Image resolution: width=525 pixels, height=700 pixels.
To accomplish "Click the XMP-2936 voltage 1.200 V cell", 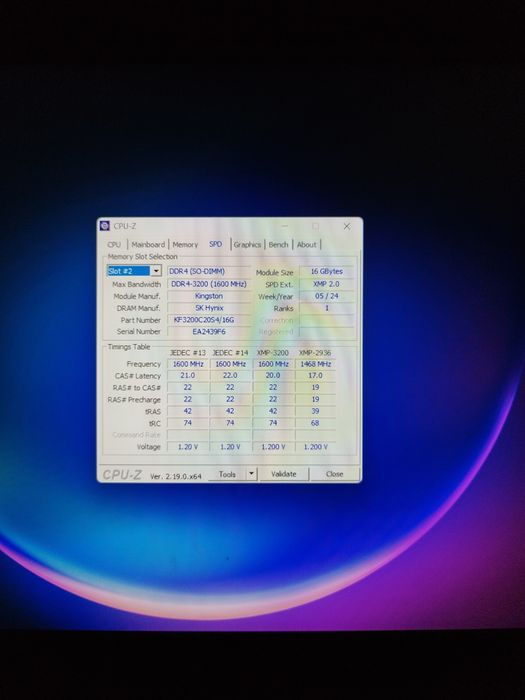I will (x=315, y=447).
